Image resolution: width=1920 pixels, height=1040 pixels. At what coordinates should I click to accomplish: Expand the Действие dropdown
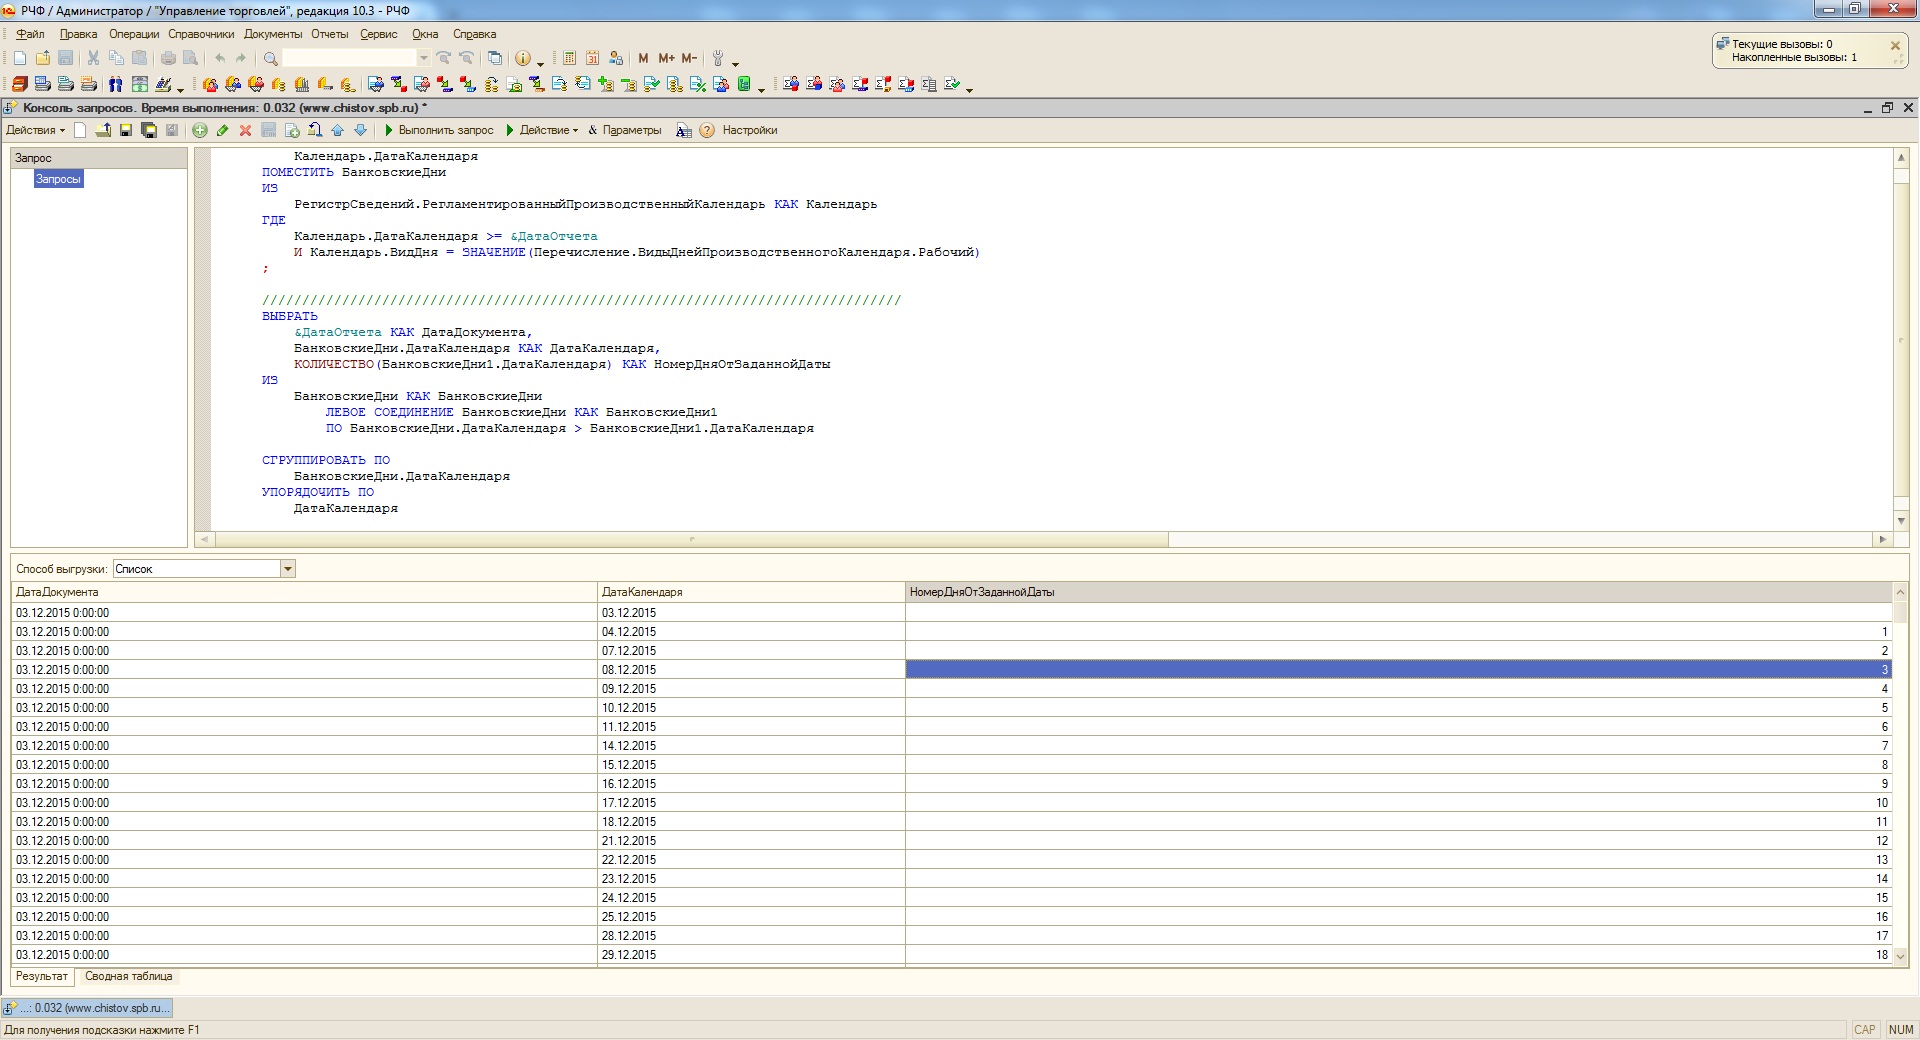coord(543,130)
